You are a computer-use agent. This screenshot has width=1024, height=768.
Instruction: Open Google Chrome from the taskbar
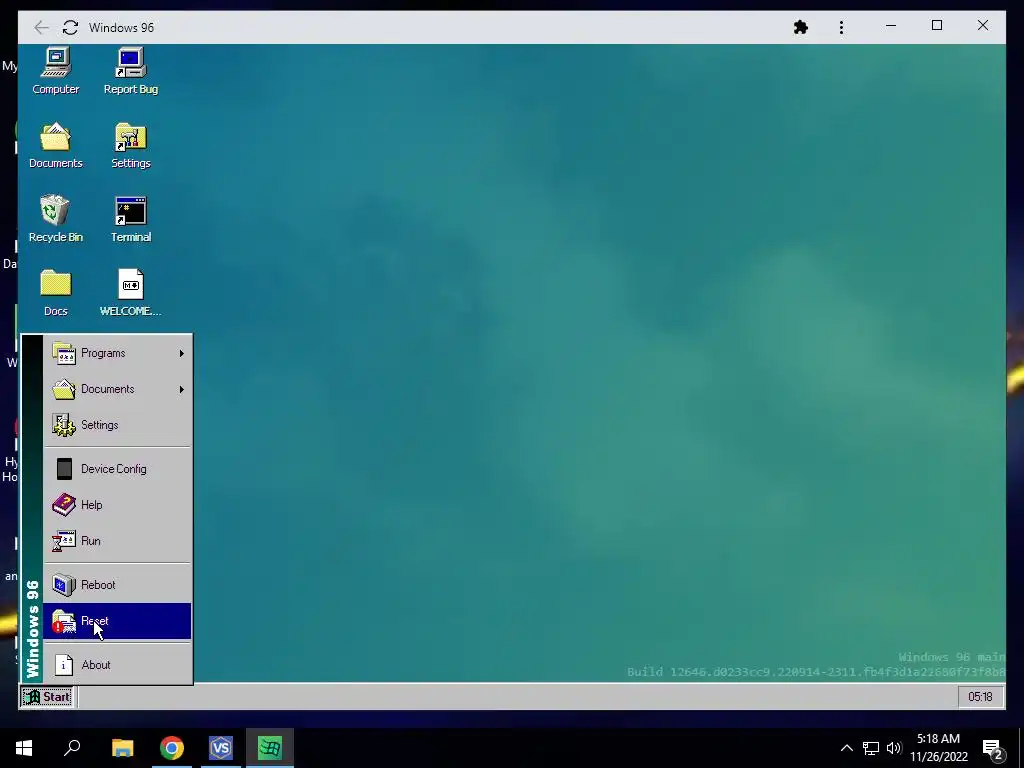tap(172, 748)
